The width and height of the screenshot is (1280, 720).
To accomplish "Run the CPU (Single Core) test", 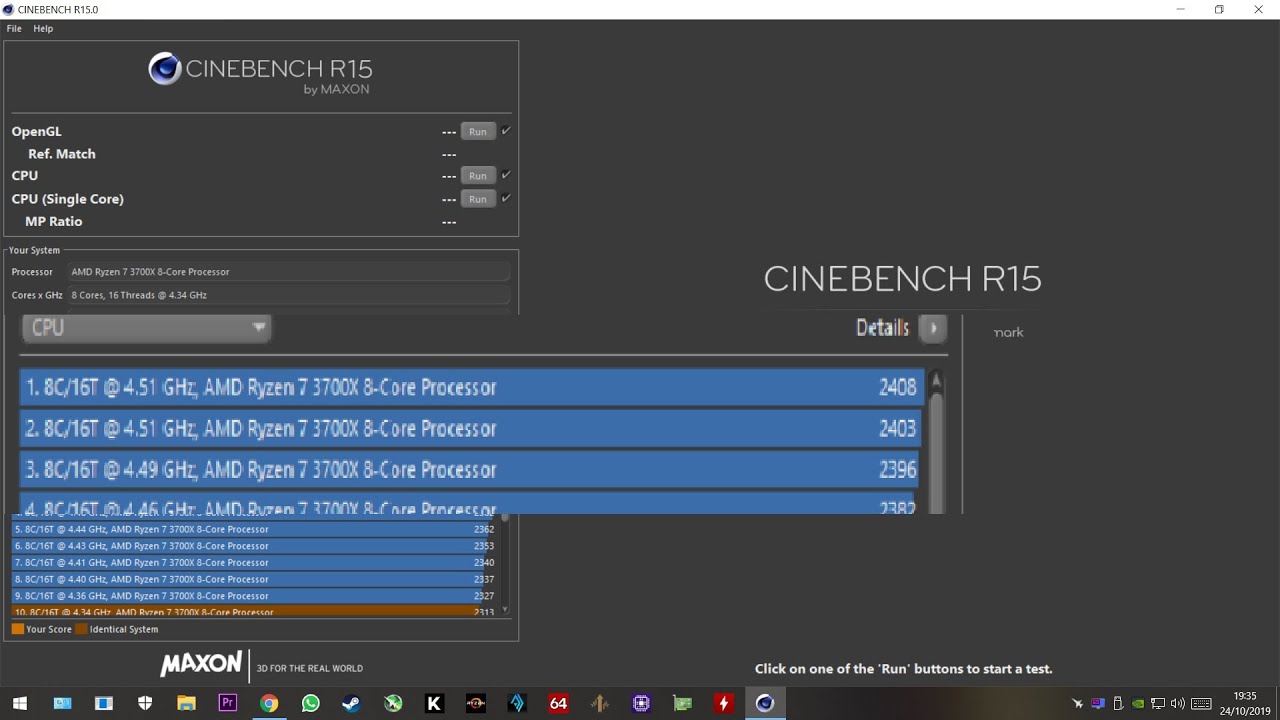I will click(x=478, y=199).
